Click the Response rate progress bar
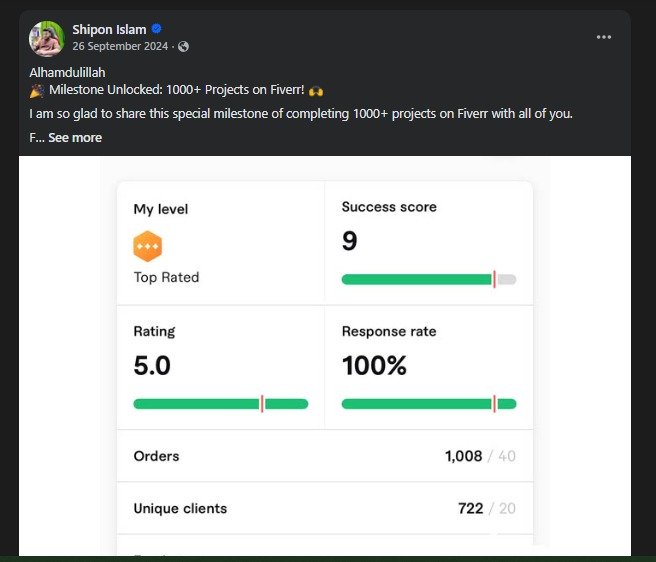The width and height of the screenshot is (656, 562). [428, 404]
